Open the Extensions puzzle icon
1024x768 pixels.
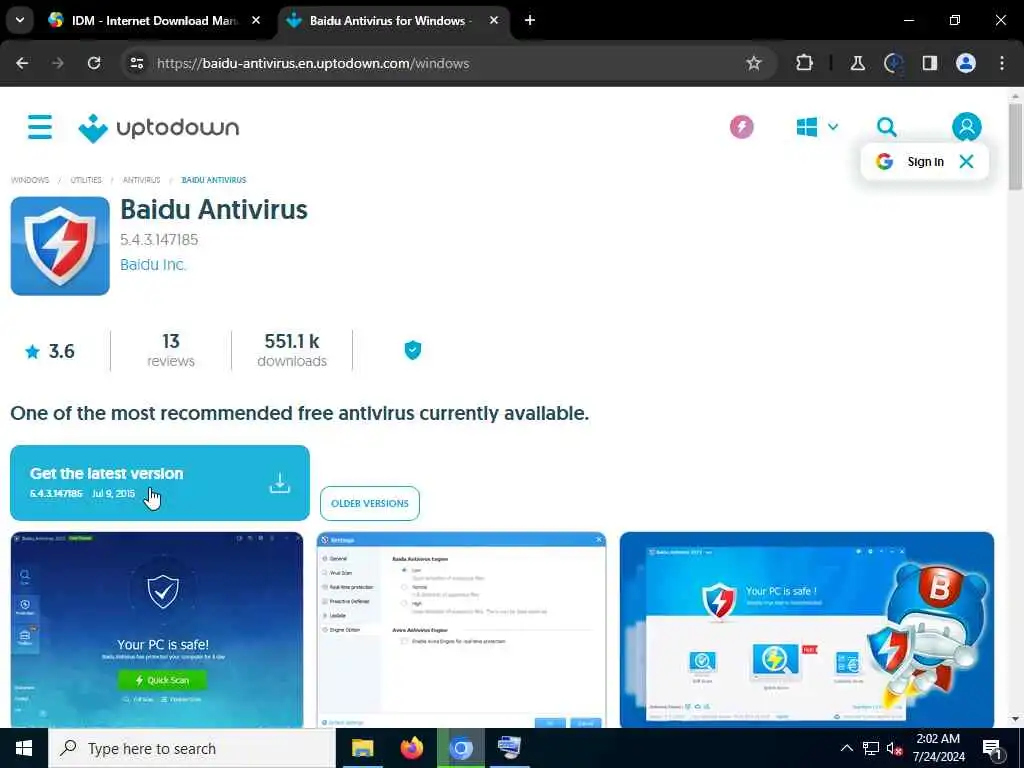point(805,63)
